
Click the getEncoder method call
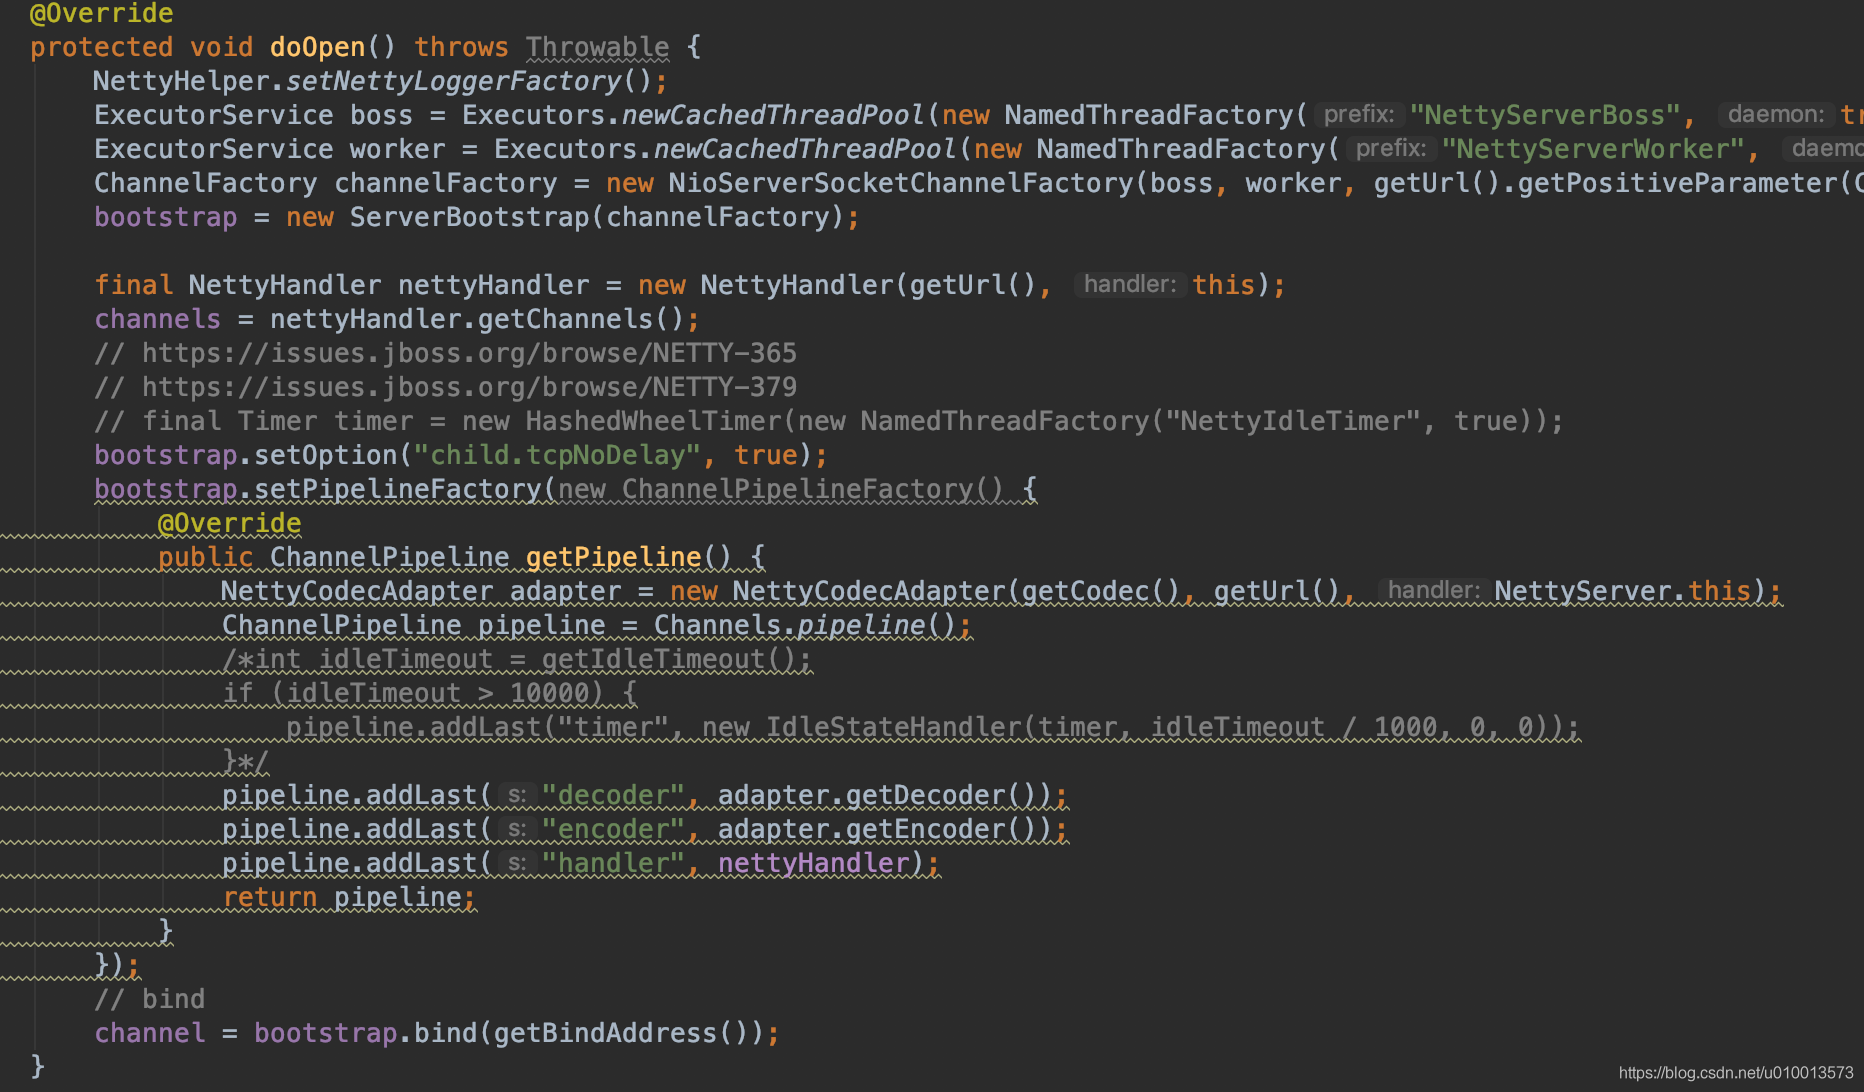tap(925, 829)
